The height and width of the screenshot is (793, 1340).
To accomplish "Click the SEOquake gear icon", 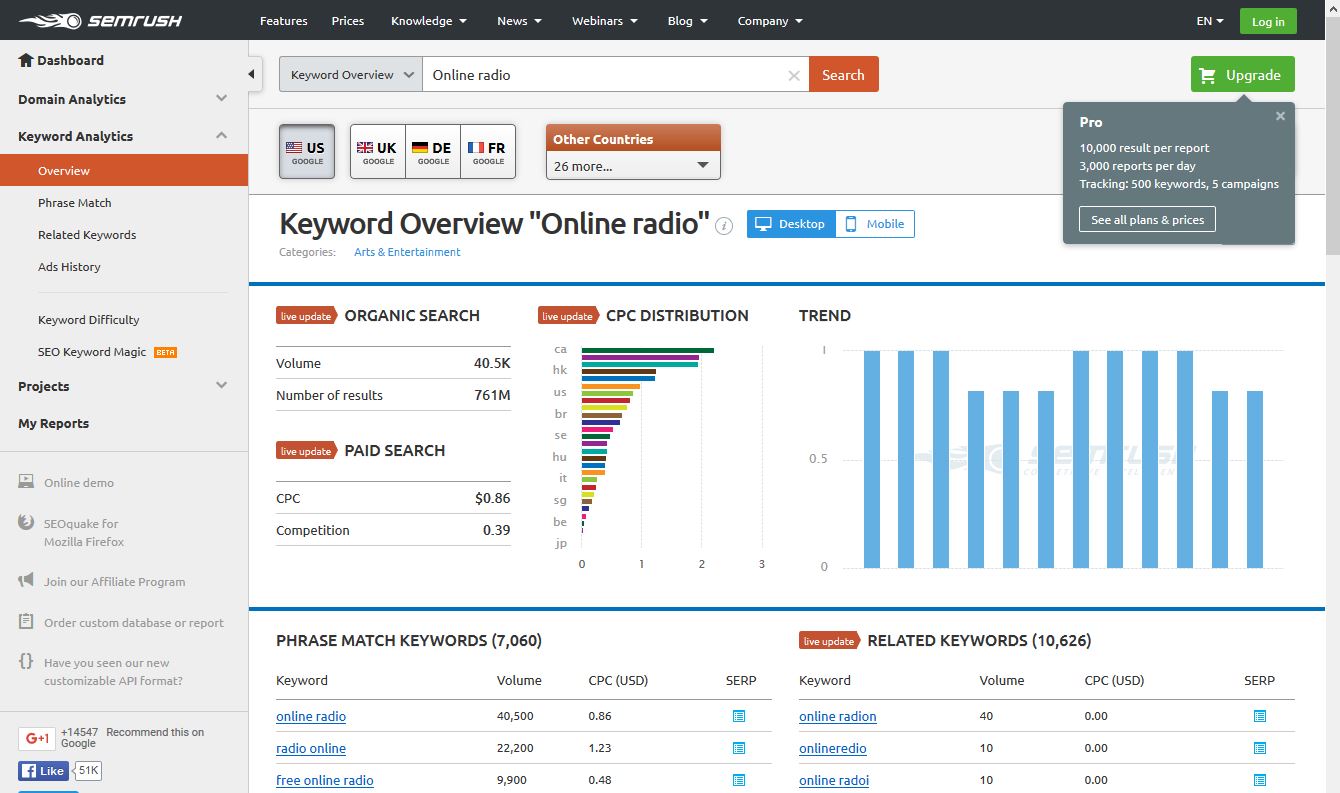I will pos(26,523).
